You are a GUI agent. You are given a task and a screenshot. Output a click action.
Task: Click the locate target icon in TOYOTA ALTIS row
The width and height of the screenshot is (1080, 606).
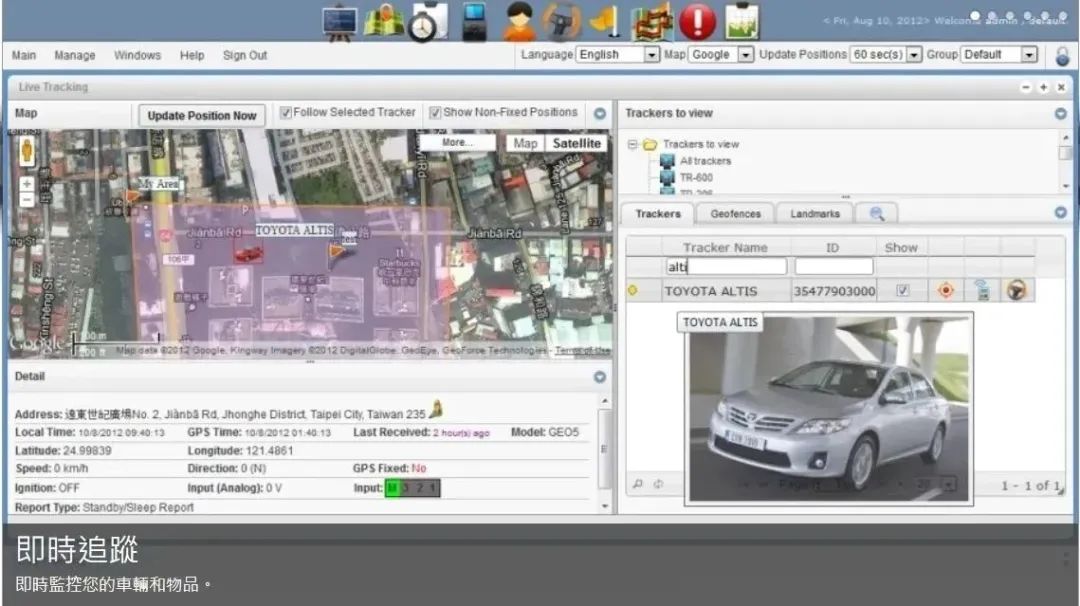pyautogui.click(x=946, y=291)
